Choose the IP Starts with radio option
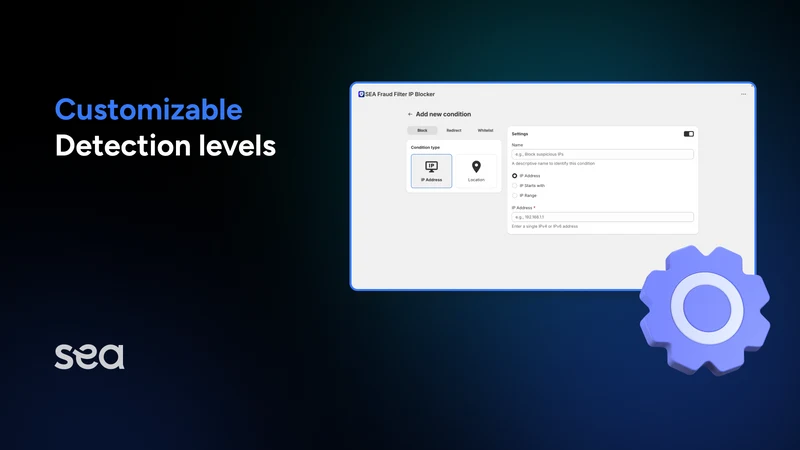The width and height of the screenshot is (800, 450). [514, 186]
